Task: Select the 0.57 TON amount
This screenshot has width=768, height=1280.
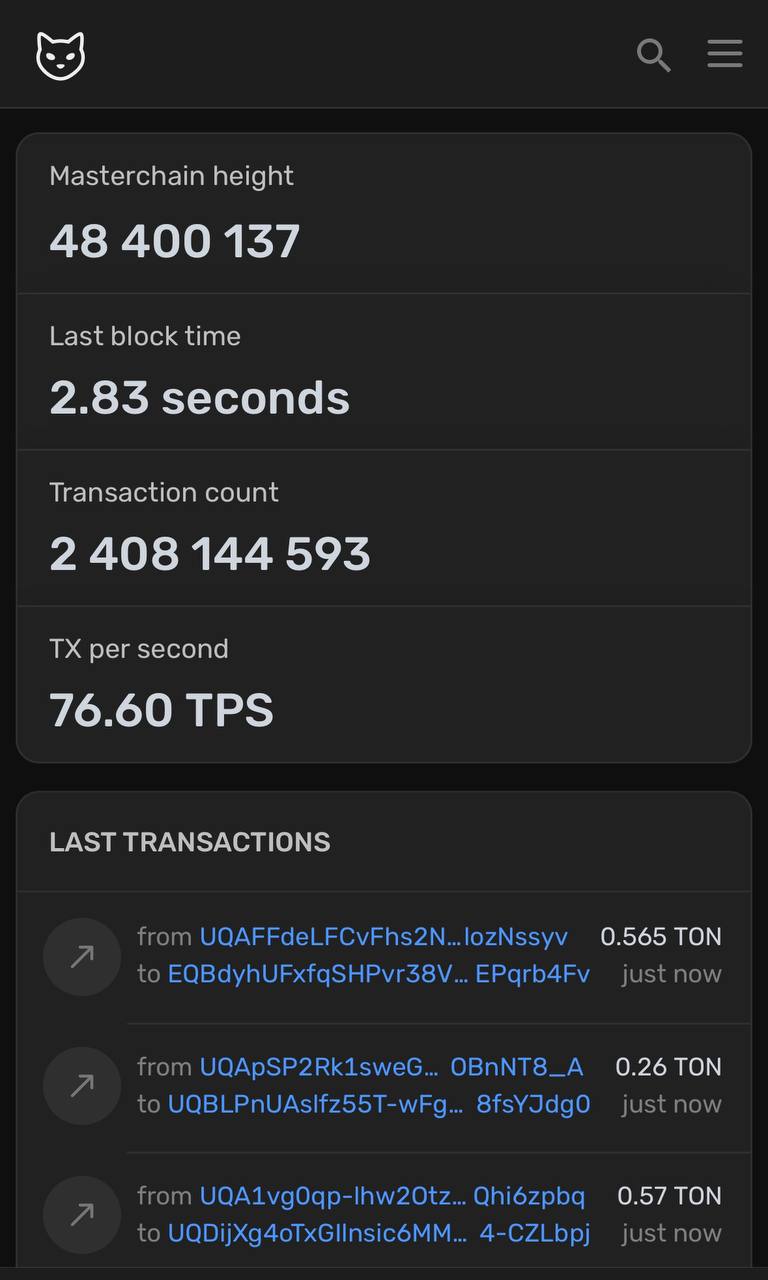Action: (669, 1196)
